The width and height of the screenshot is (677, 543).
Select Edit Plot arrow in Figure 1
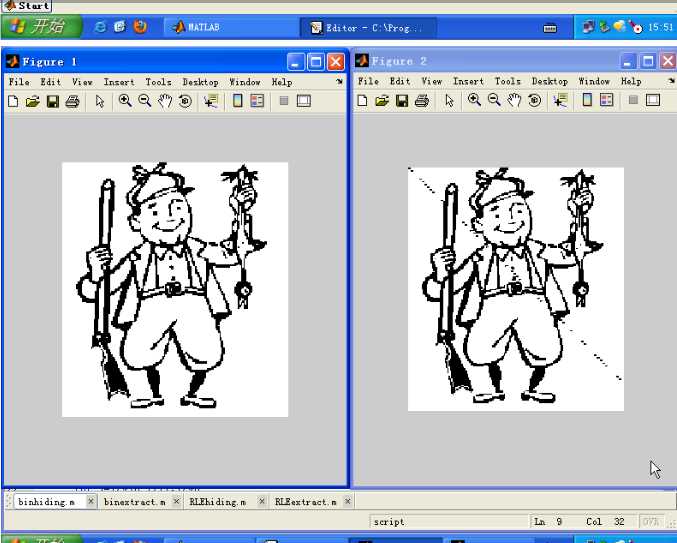(x=100, y=101)
